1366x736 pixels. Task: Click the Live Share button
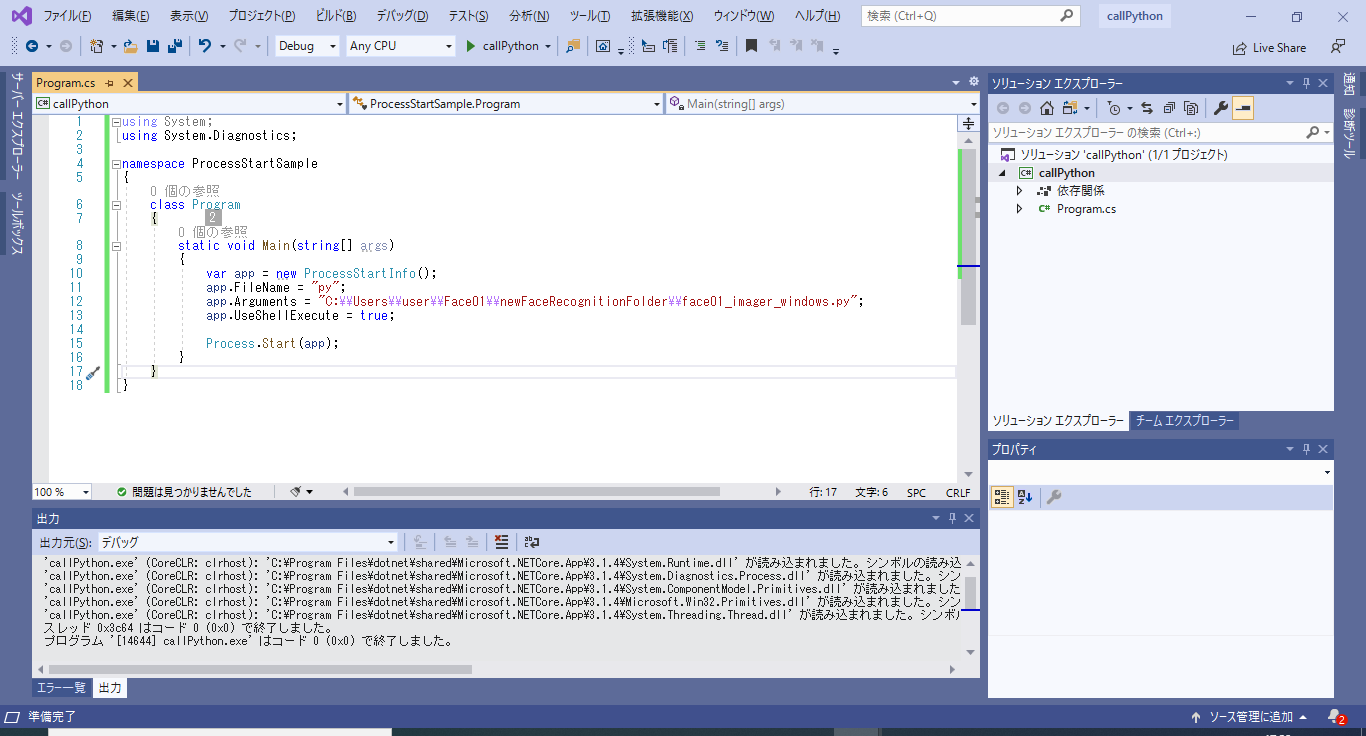1270,47
